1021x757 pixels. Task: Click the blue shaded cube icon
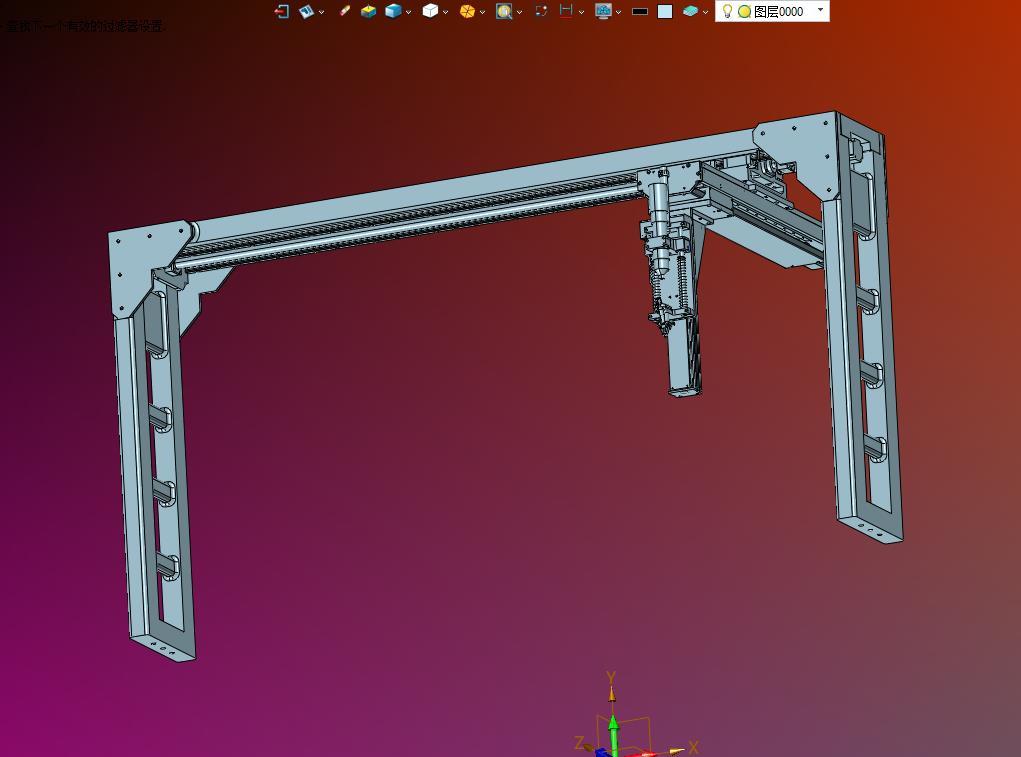tap(393, 11)
